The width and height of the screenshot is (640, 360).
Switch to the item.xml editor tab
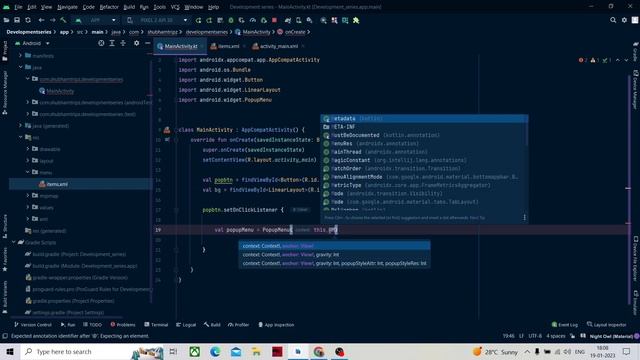[228, 46]
